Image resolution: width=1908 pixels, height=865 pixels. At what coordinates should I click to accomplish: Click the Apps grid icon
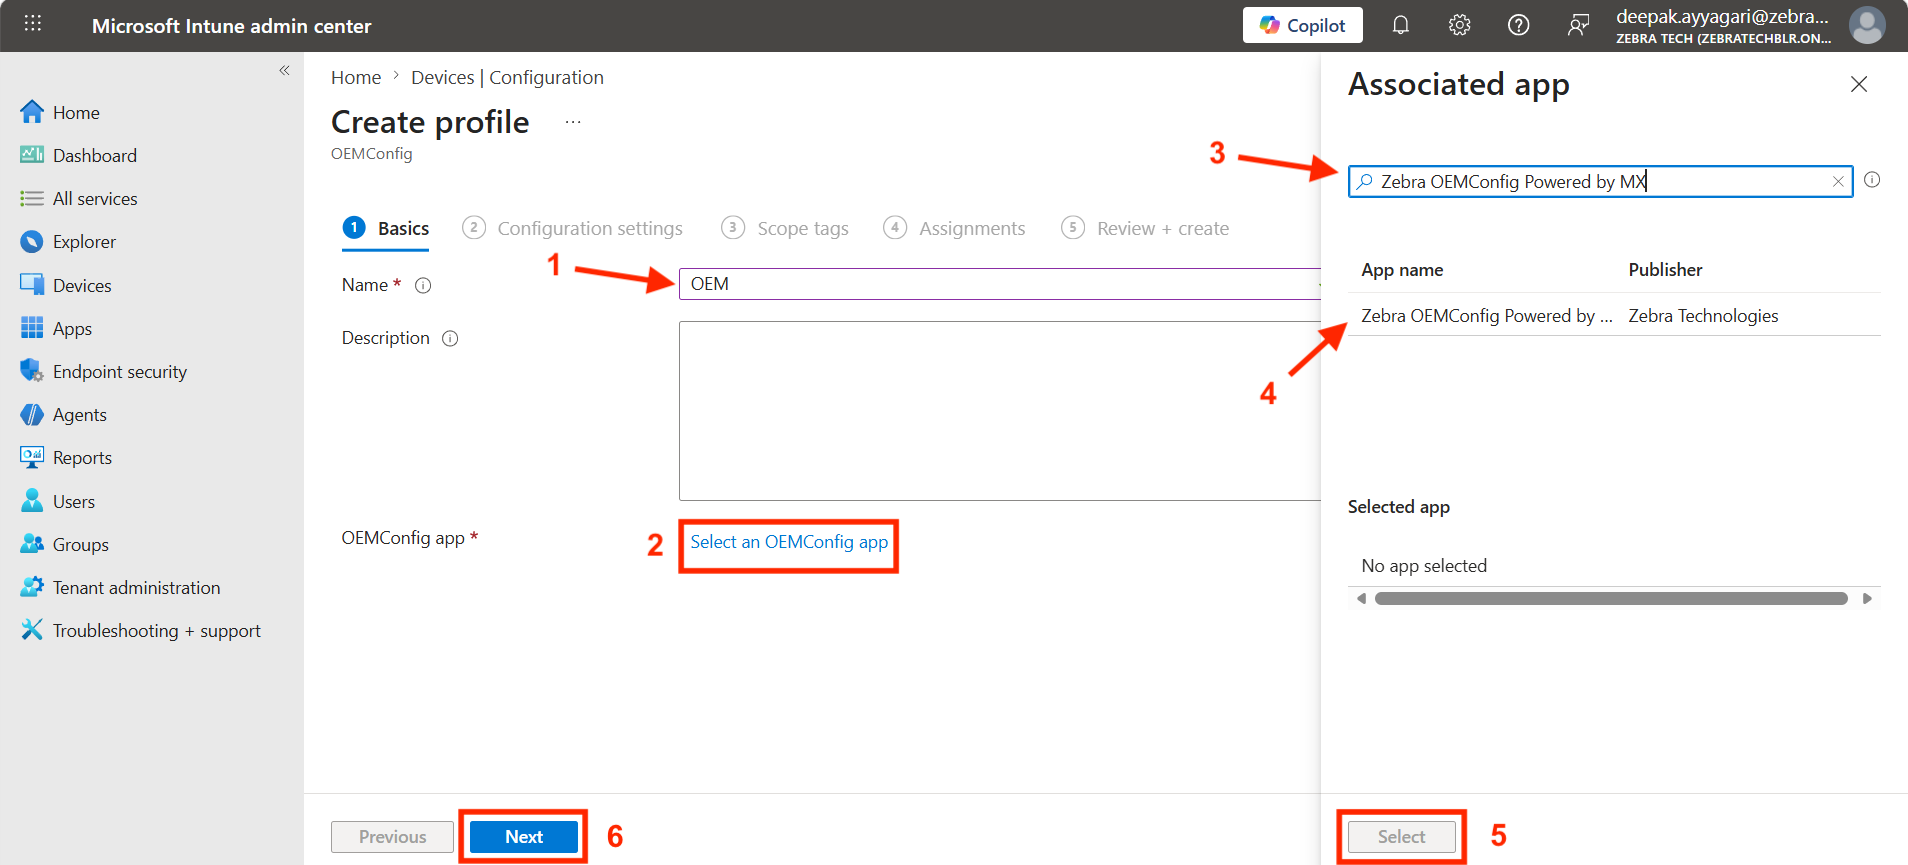click(32, 328)
